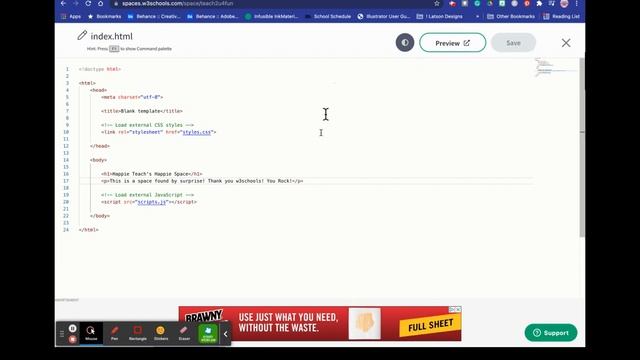Open the Brawny paper towel advertisement

[x=320, y=323]
